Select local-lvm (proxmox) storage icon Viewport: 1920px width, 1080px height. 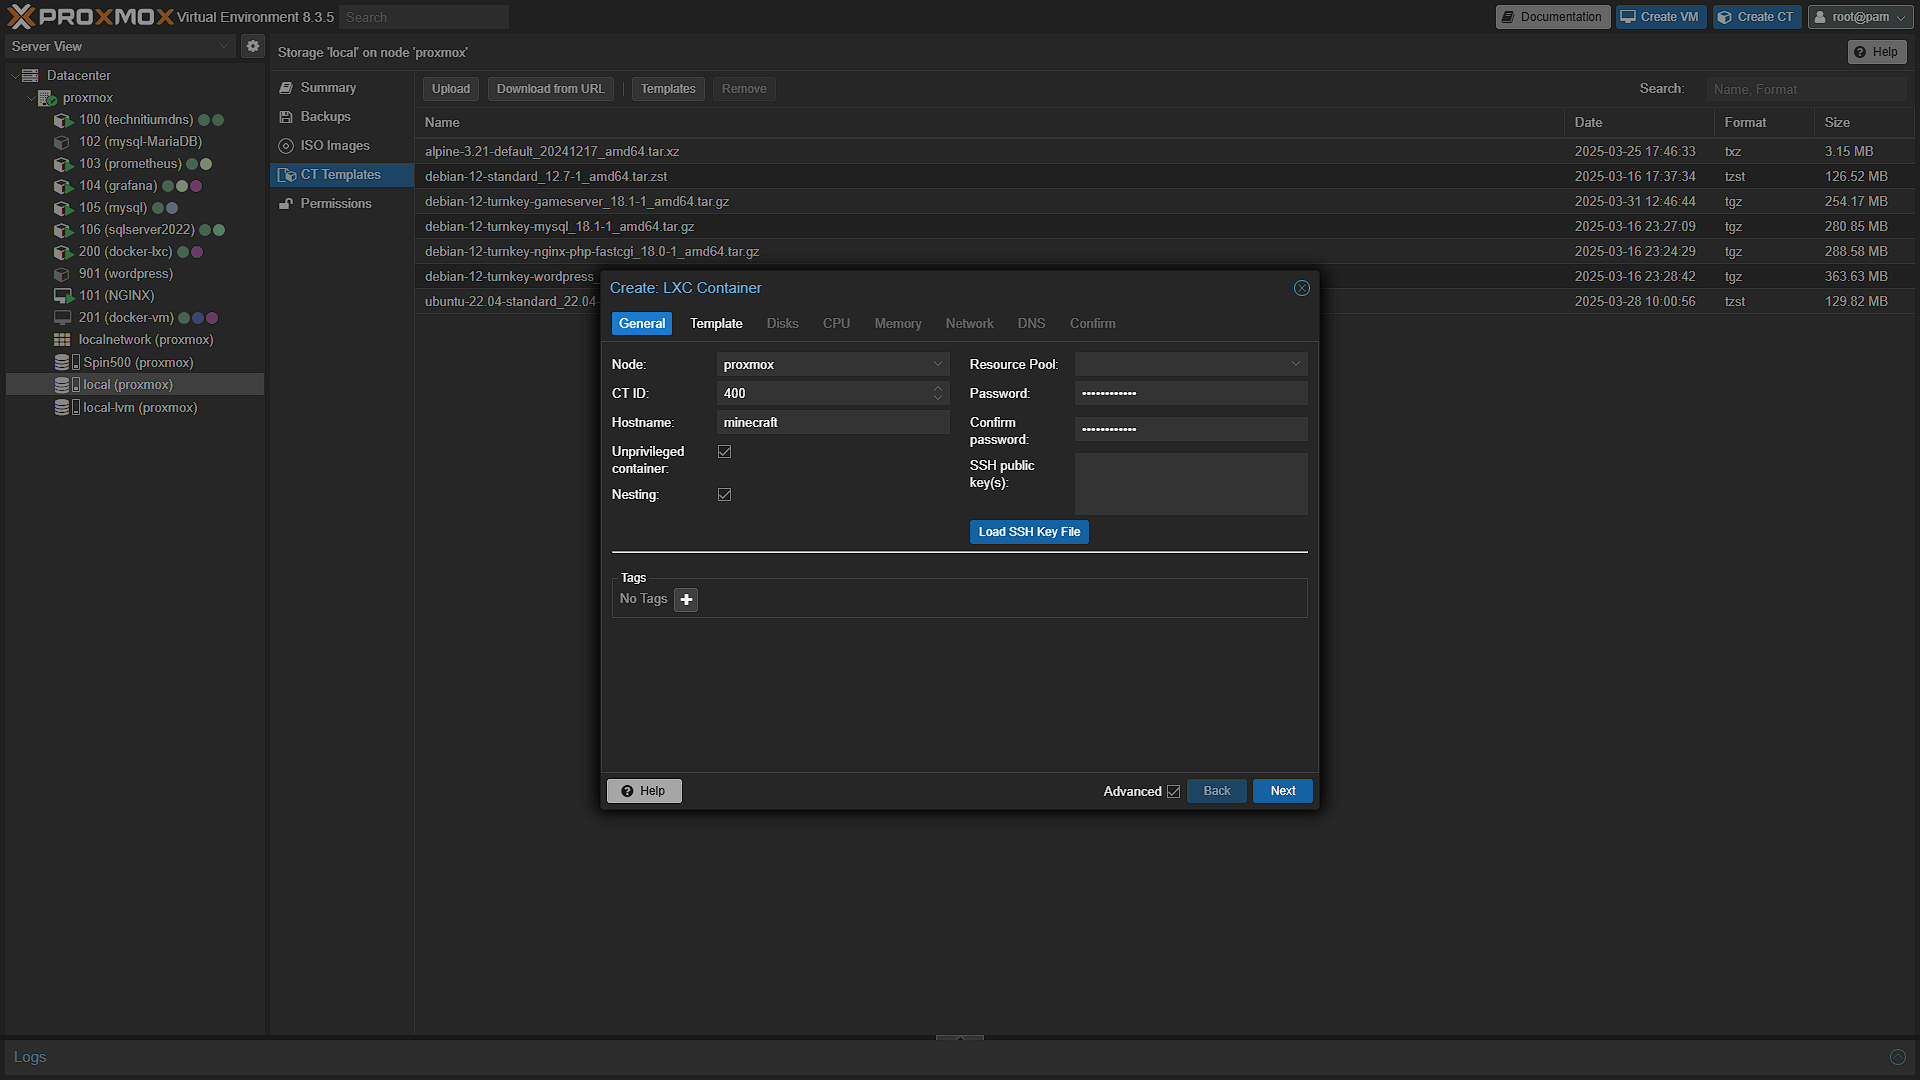[67, 407]
